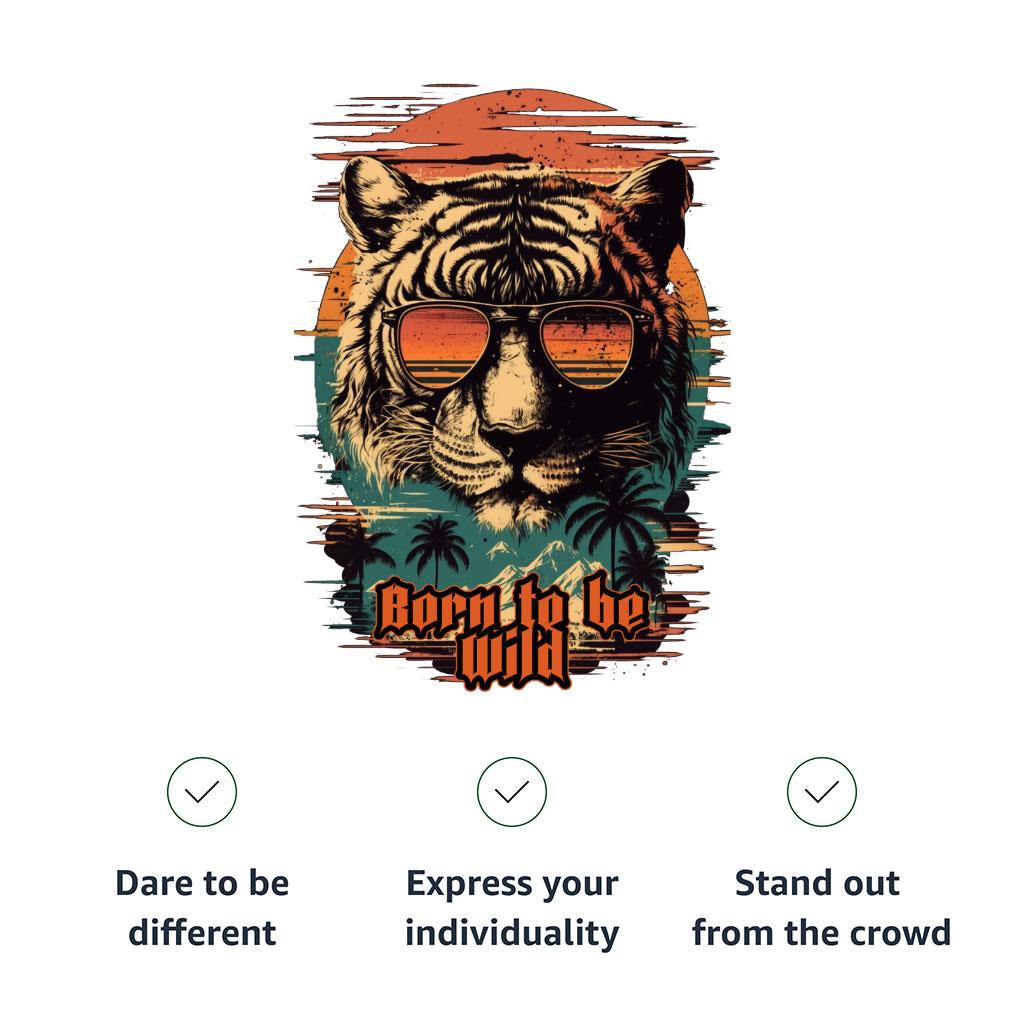
Task: Select the 'Stand out from the crowd' text
Action: pyautogui.click(x=822, y=908)
